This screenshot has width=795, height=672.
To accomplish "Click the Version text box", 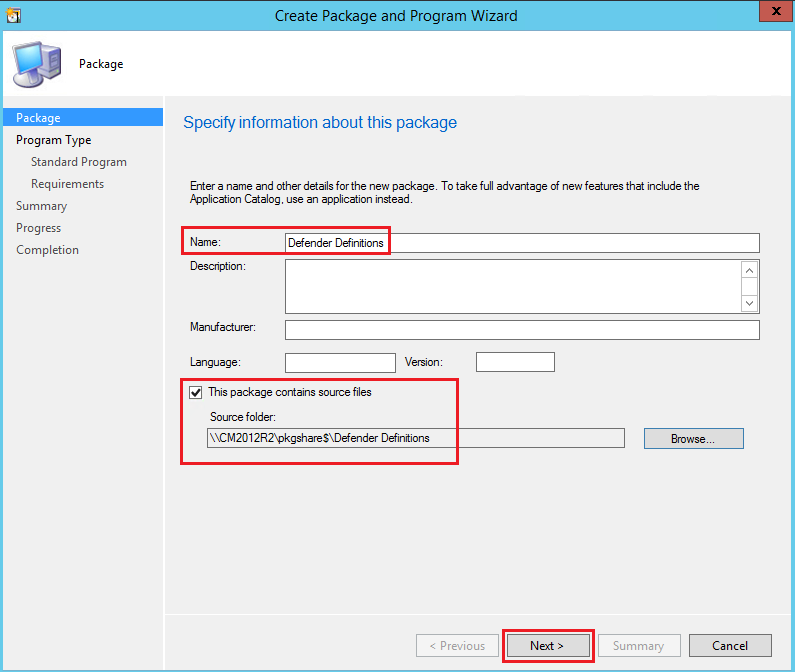I will [514, 362].
